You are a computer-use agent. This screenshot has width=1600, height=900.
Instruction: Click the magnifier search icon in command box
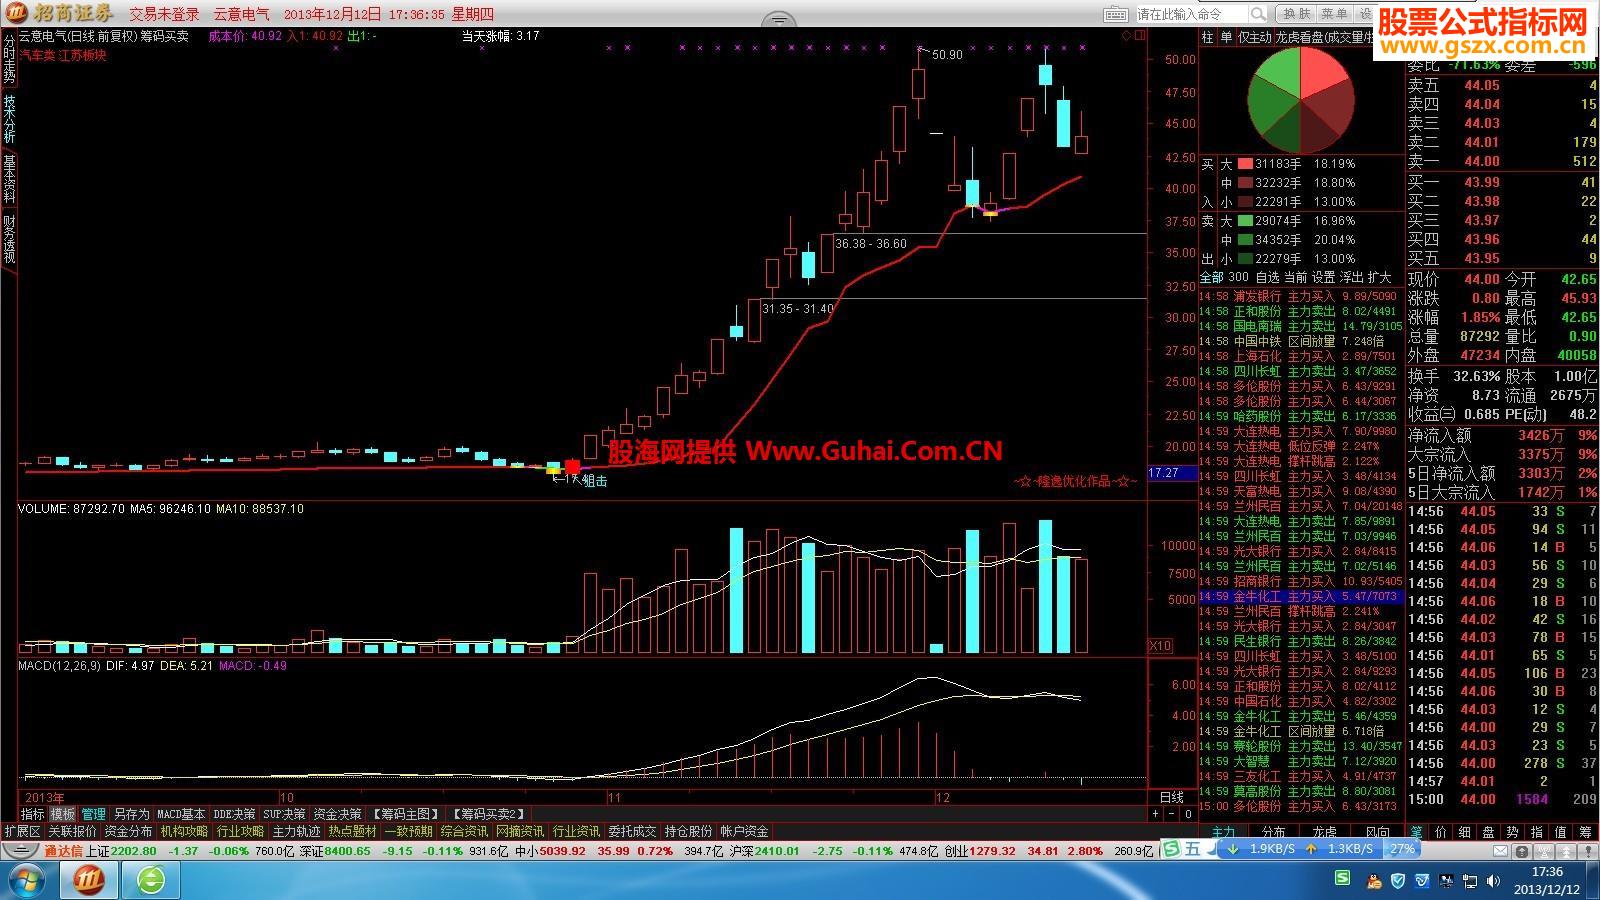(x=1258, y=14)
